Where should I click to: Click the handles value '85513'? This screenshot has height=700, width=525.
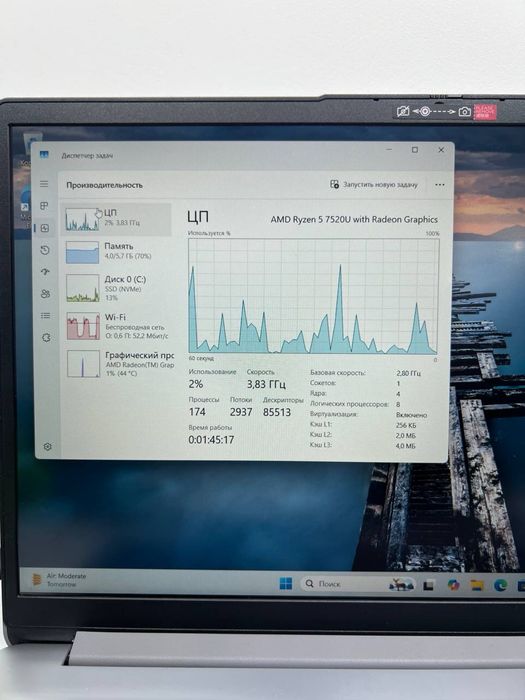pyautogui.click(x=277, y=412)
